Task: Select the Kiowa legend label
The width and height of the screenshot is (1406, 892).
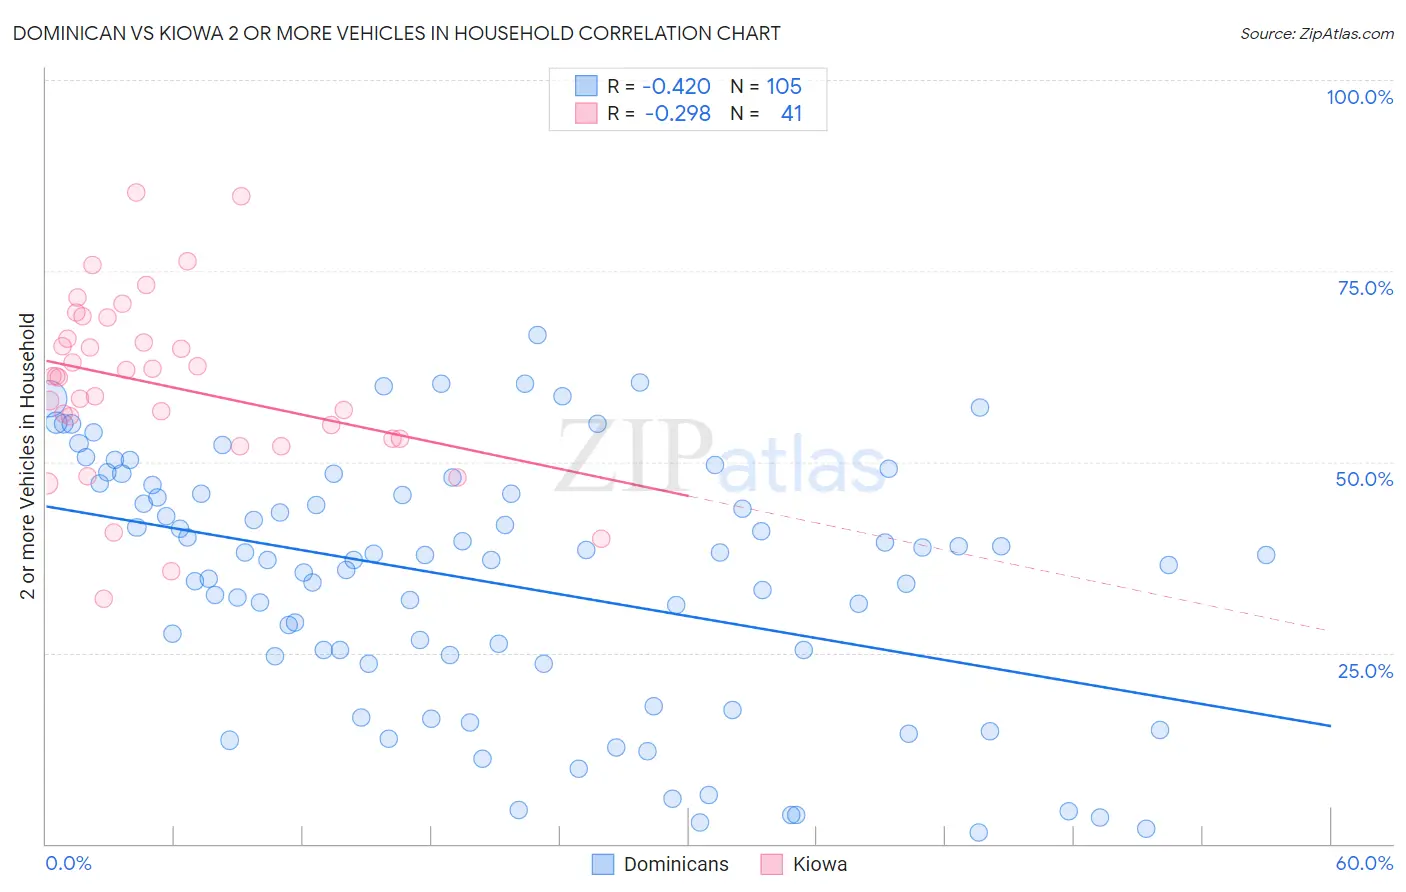Action: click(x=820, y=864)
